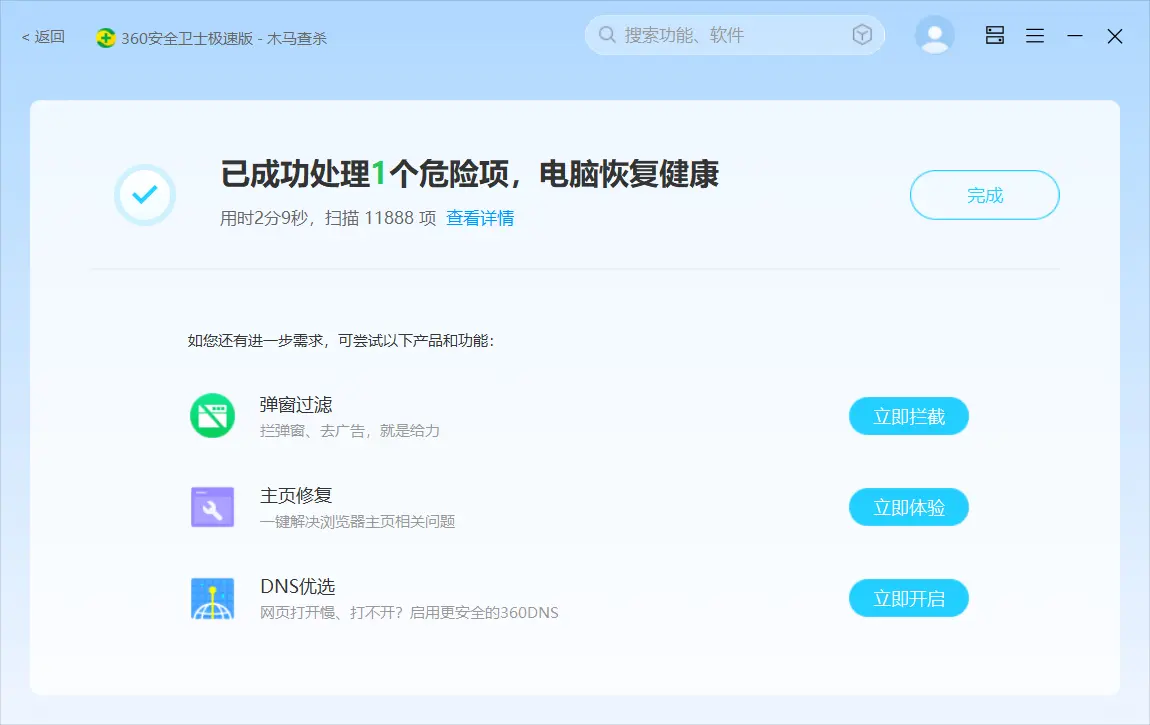Screen dimensions: 1150x725
Task: Open the user account avatar
Action: tap(934, 35)
